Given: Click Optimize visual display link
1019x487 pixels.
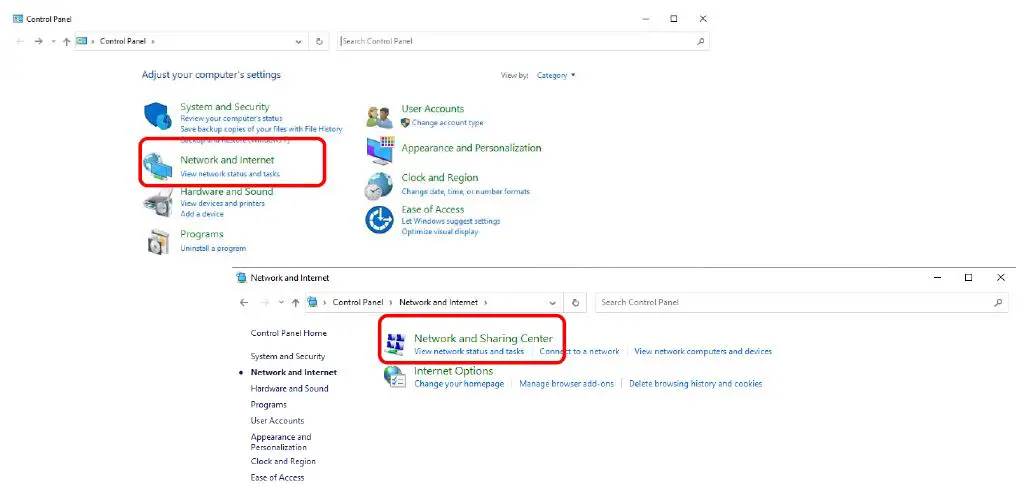Looking at the screenshot, I should (x=439, y=231).
